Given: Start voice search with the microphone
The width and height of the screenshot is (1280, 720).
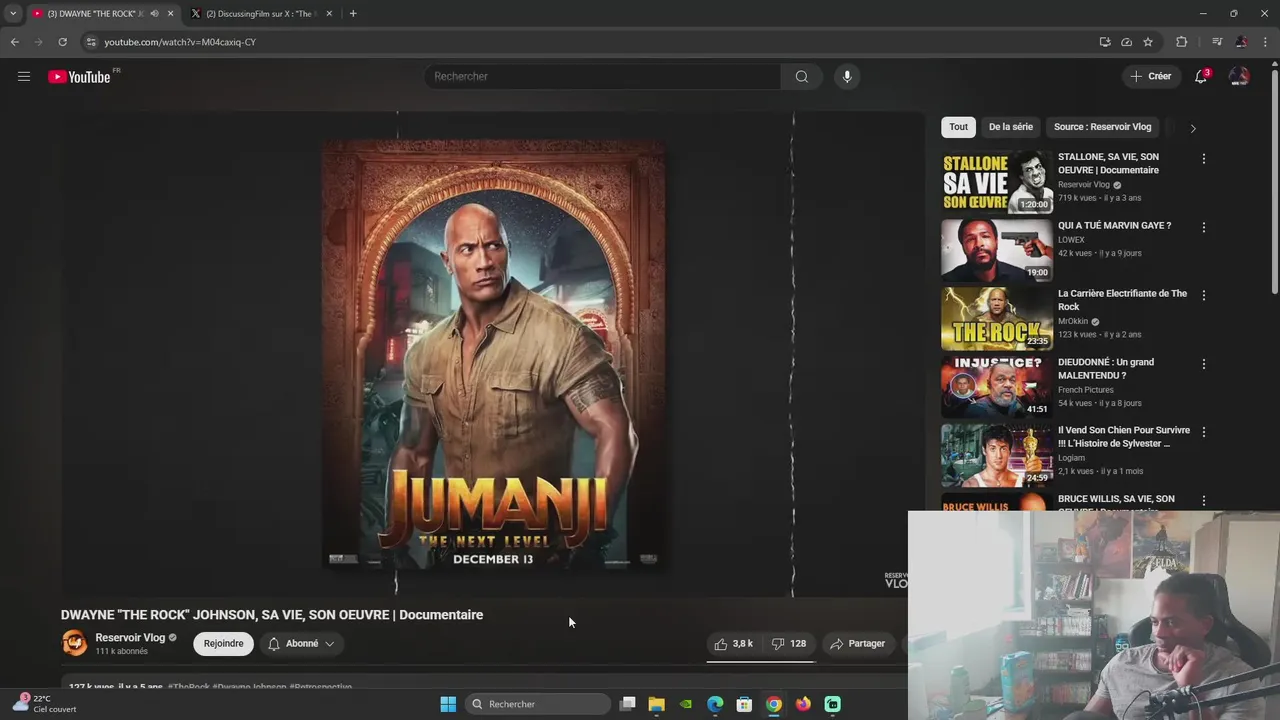Looking at the screenshot, I should [x=847, y=76].
